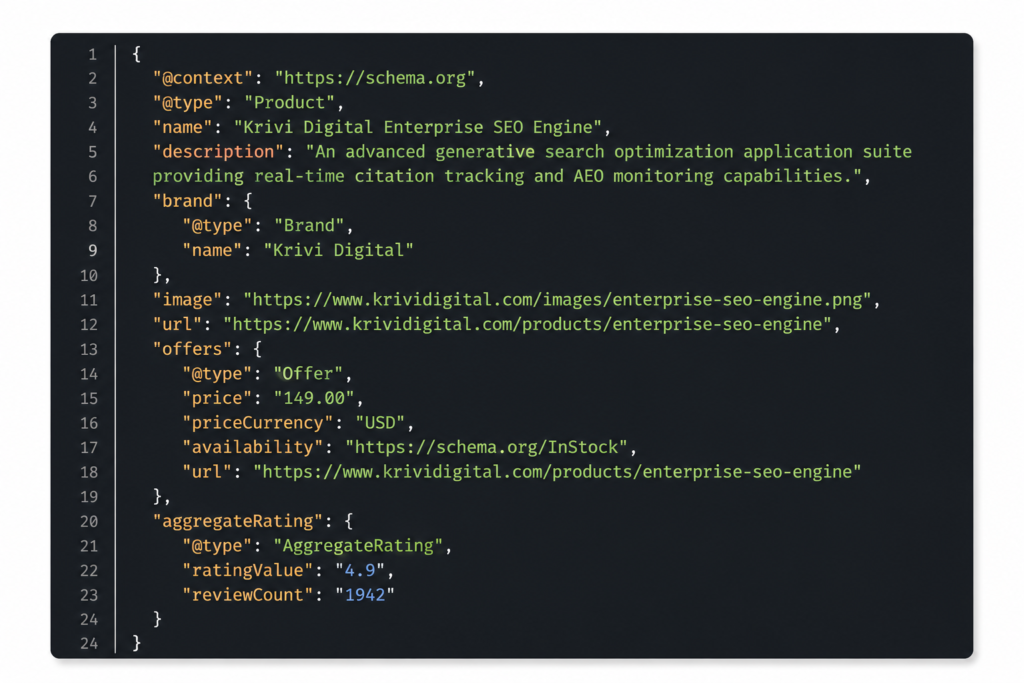Click the "priceCurrency" key

tap(258, 423)
